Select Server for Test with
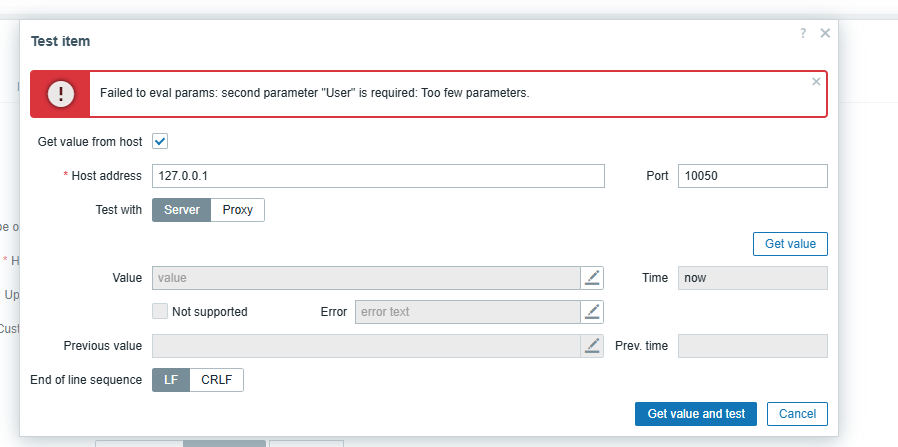Viewport: 898px width, 447px height. pos(182,210)
